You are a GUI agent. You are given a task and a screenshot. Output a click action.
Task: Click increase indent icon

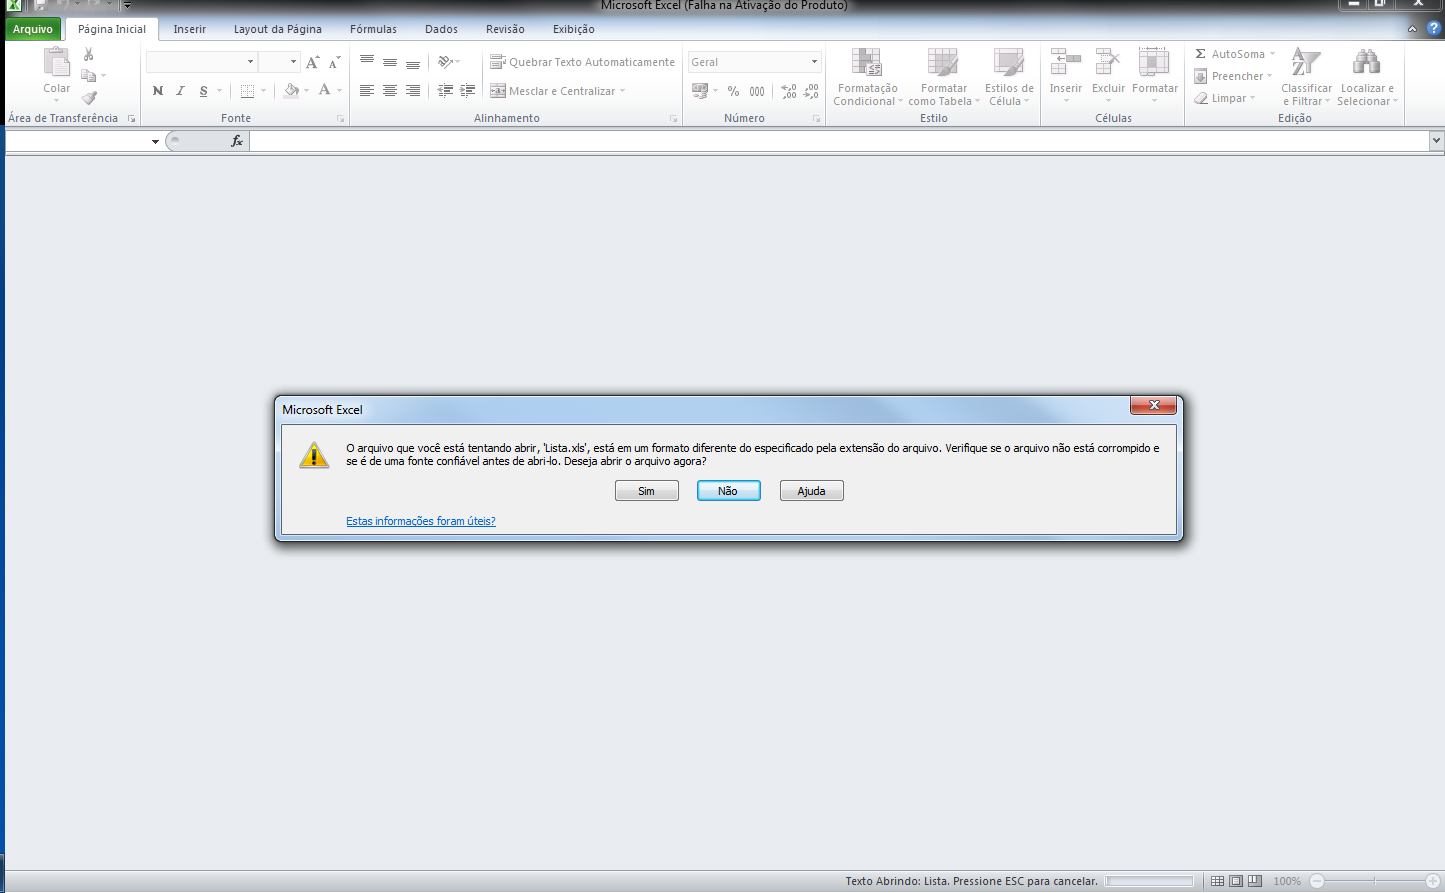(467, 91)
